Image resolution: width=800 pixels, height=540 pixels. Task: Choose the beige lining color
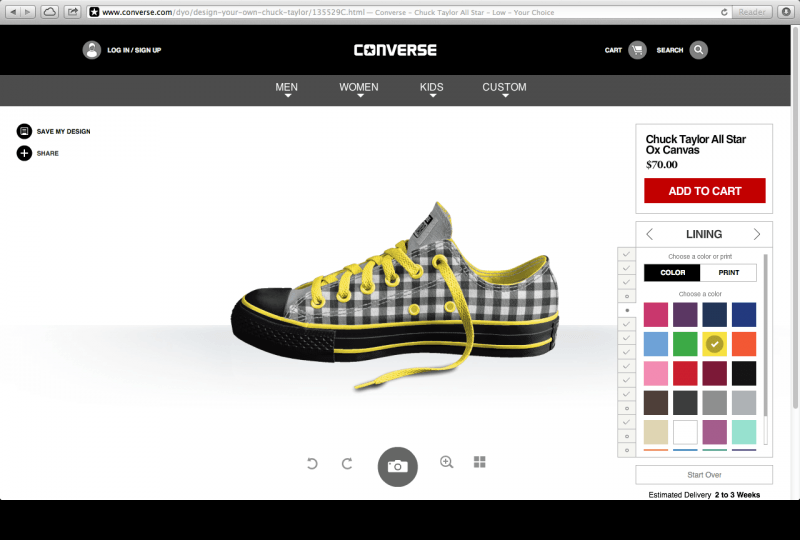[656, 432]
